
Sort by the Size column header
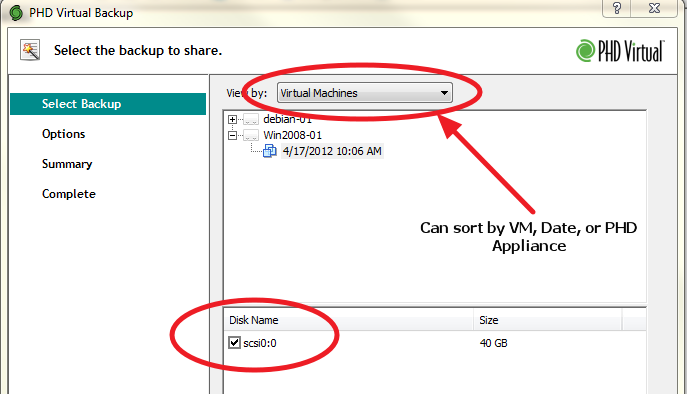pos(548,320)
